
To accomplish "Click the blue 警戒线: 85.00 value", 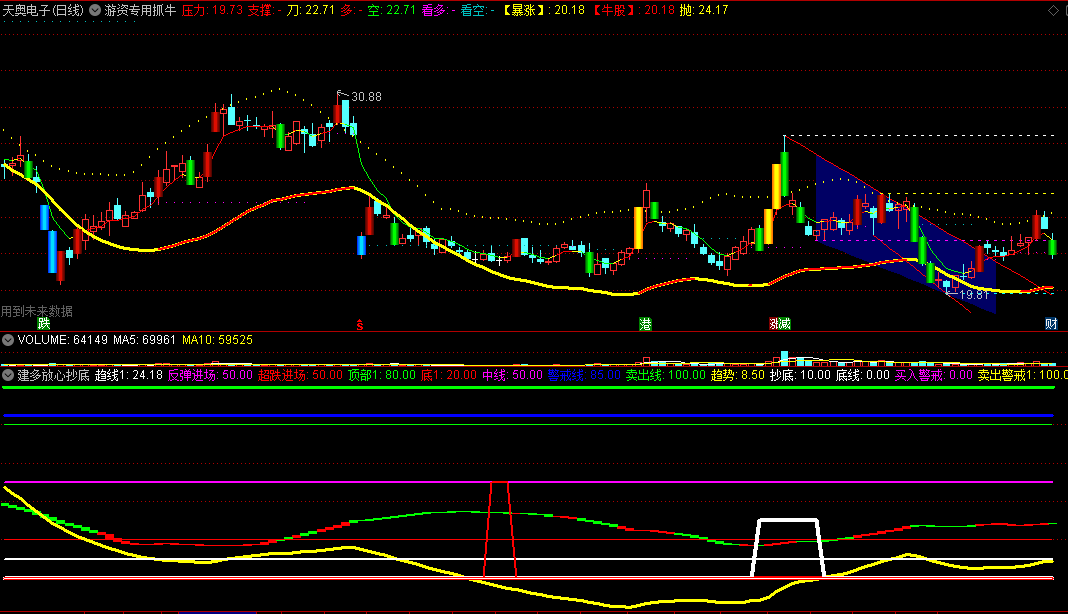I will point(584,375).
